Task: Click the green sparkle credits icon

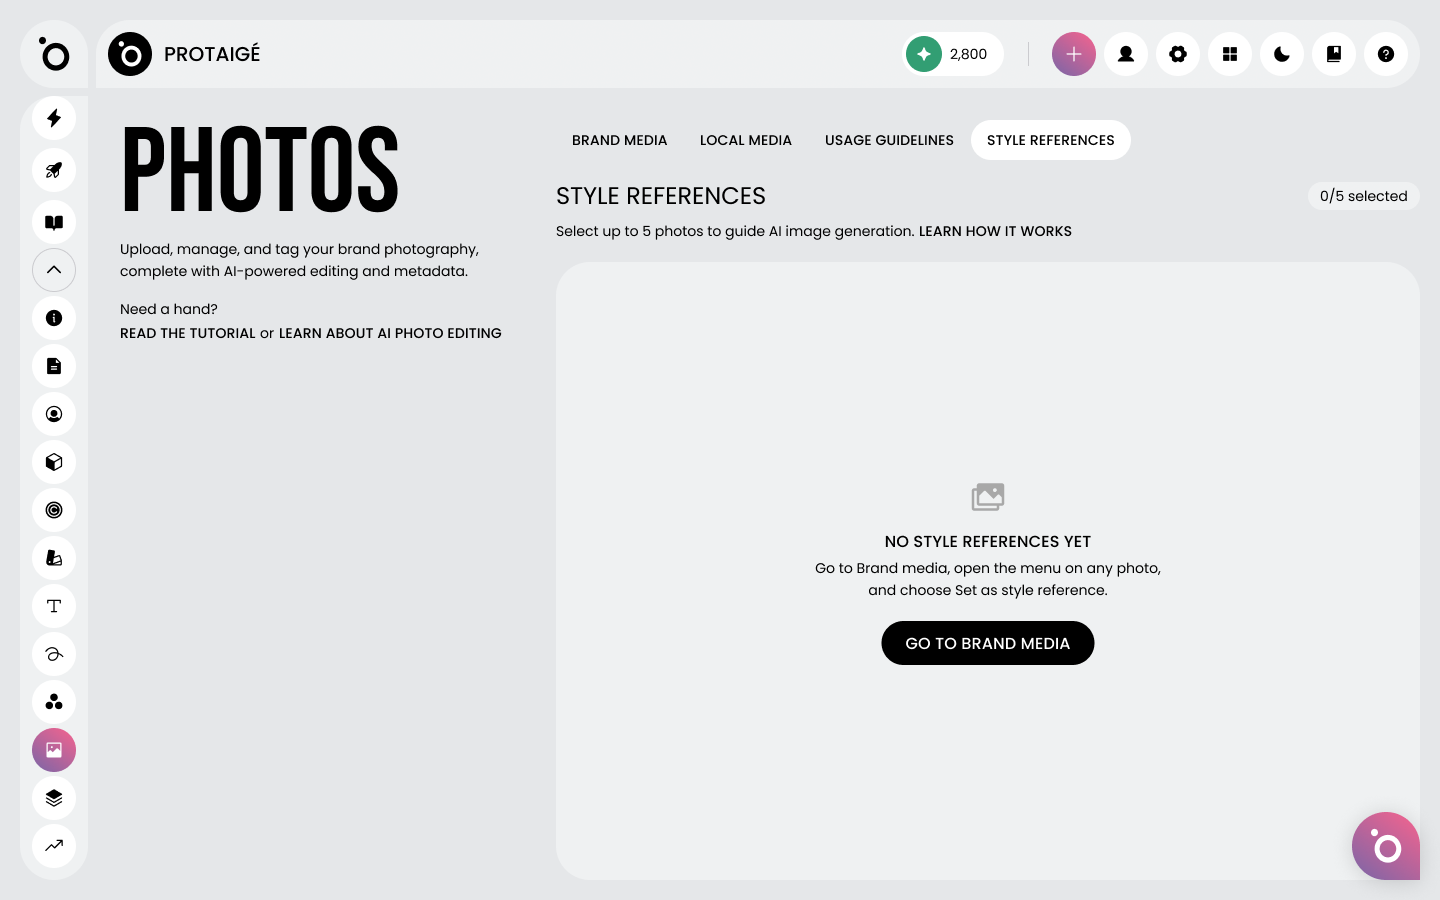Action: coord(924,54)
